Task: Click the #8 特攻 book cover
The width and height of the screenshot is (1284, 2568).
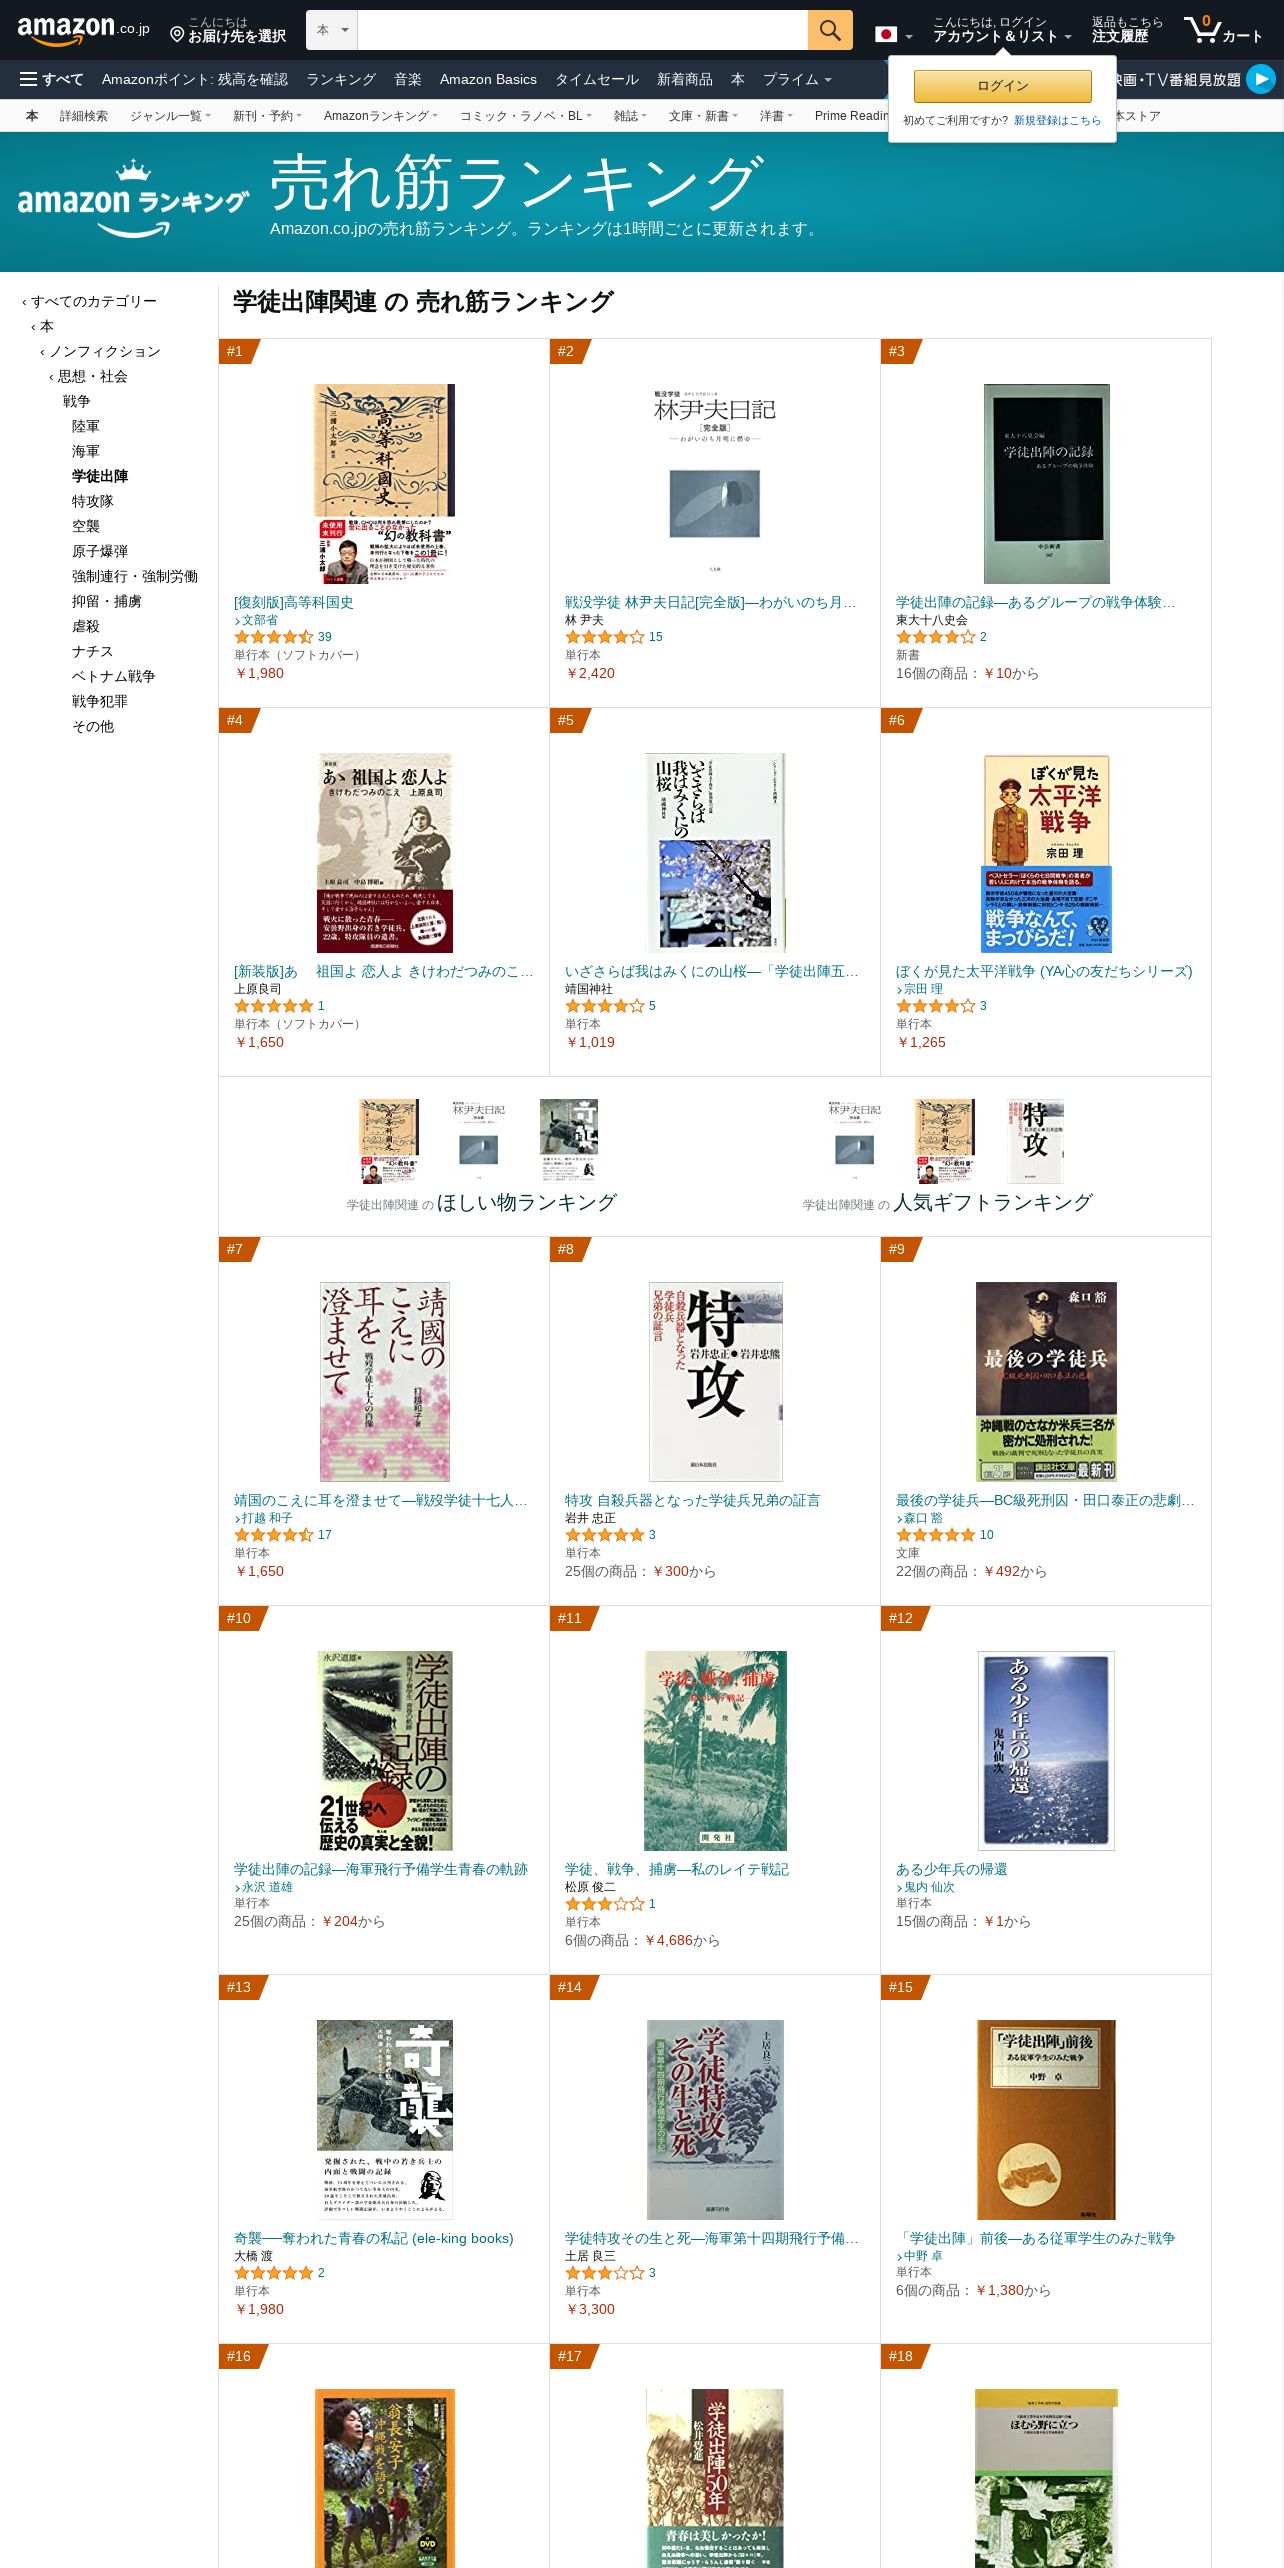Action: [x=715, y=1381]
